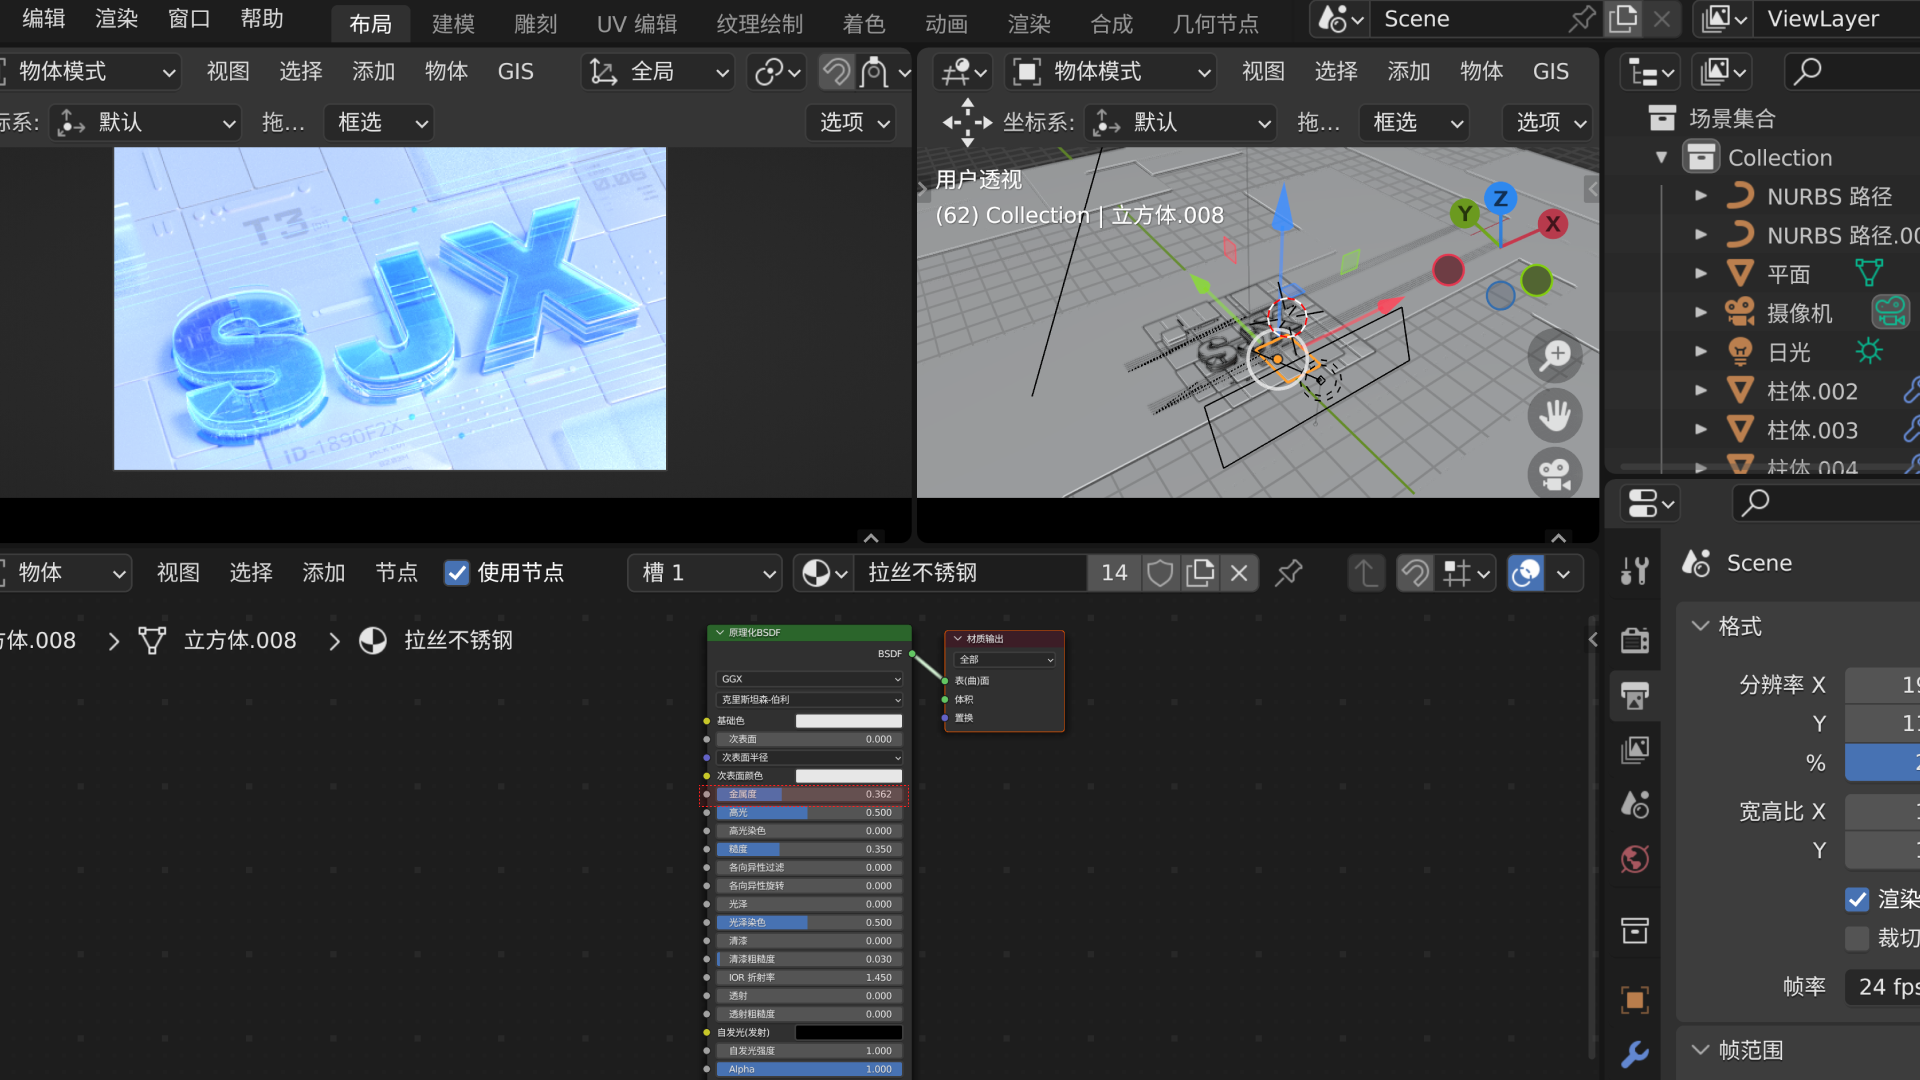Open the 槽 1 slot dropdown
1920x1080 pixels.
coord(705,572)
